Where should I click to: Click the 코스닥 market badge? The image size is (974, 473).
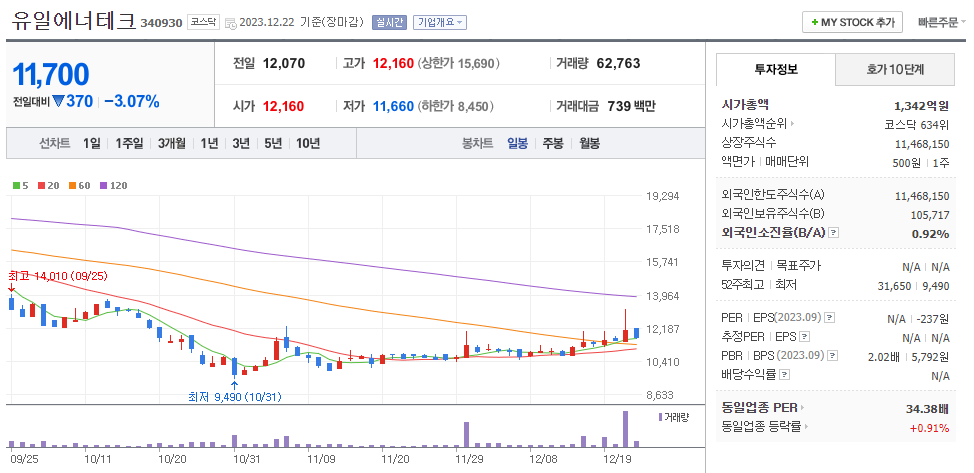(x=203, y=23)
